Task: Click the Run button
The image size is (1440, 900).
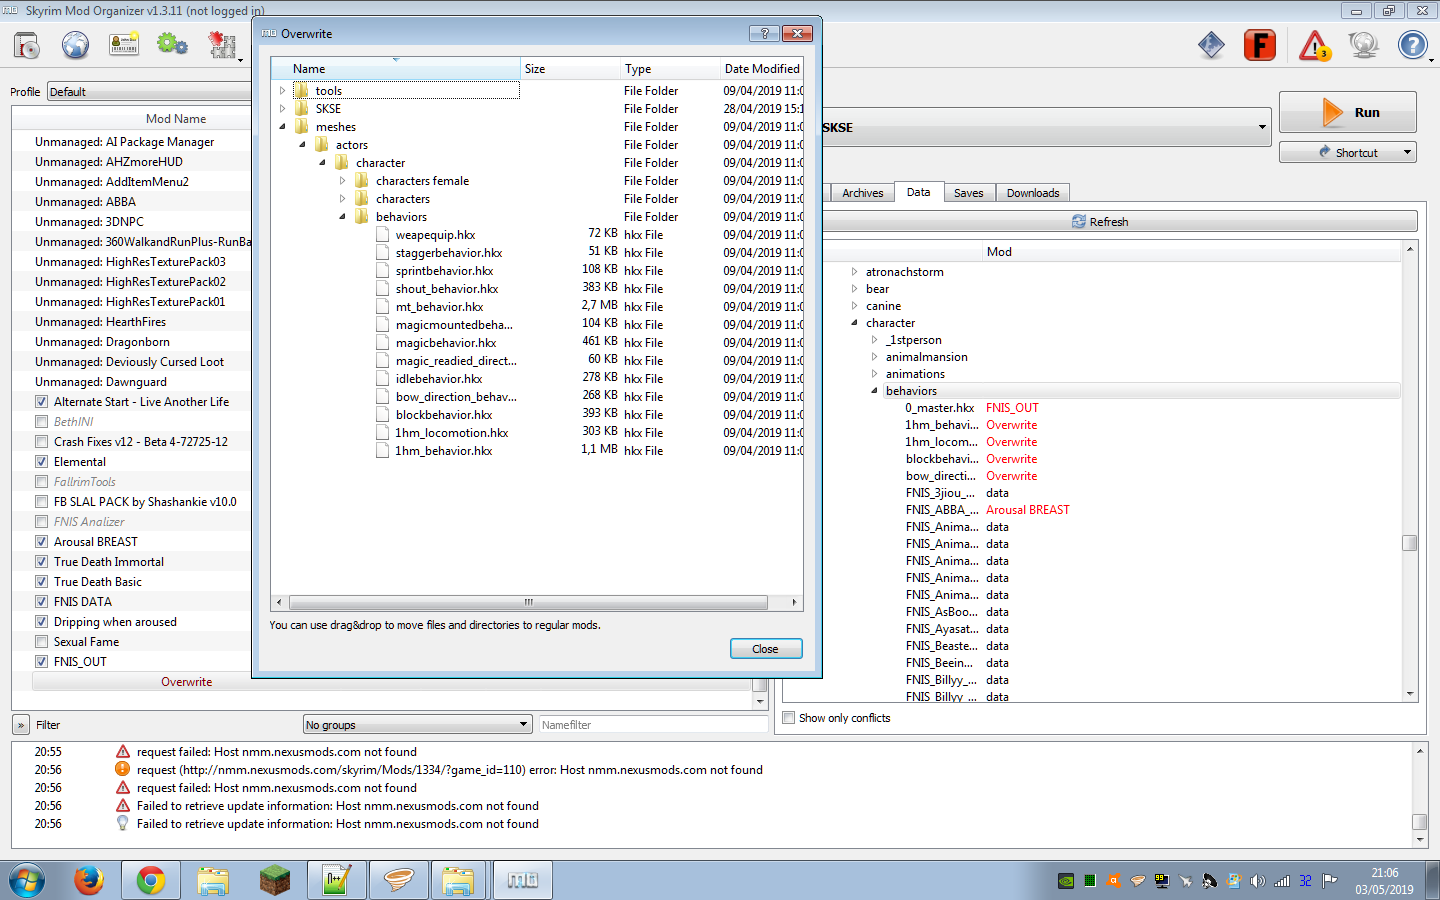Action: pos(1348,112)
